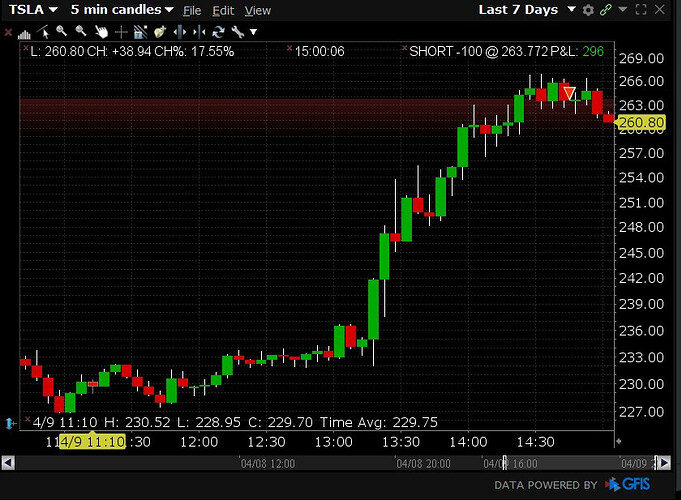Refresh the chart data

[218, 32]
